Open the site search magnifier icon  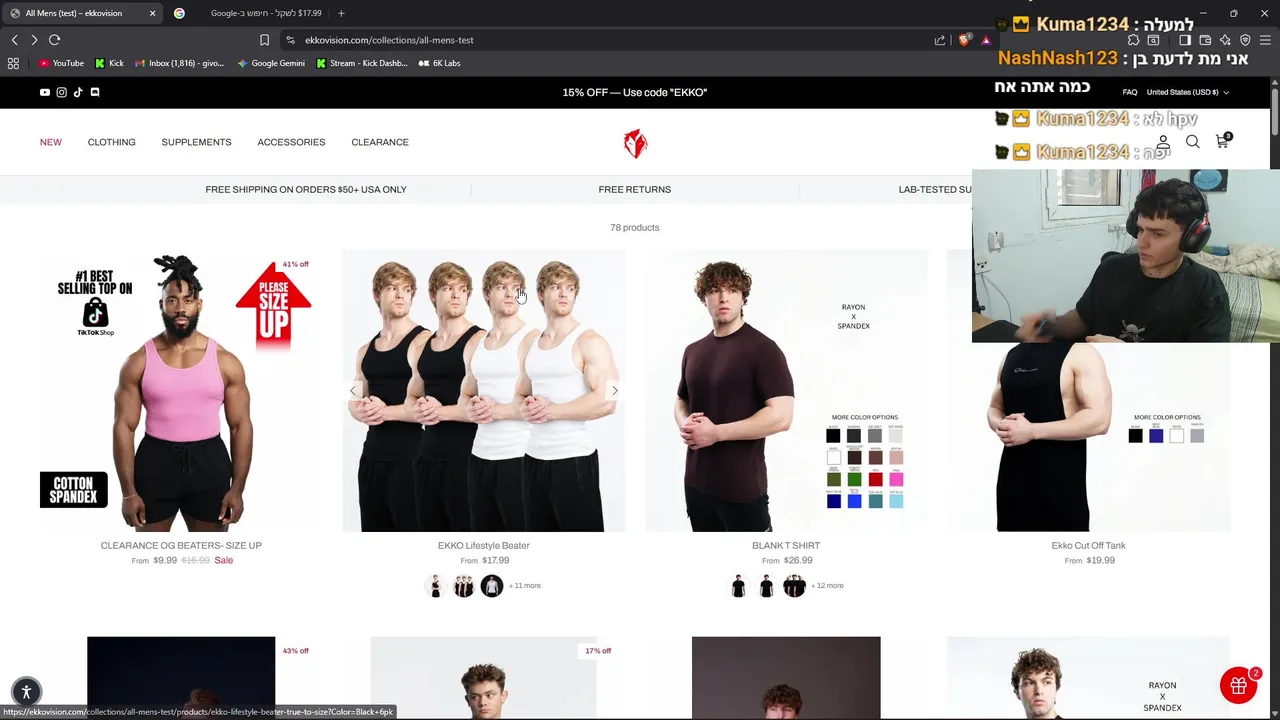[x=1193, y=142]
